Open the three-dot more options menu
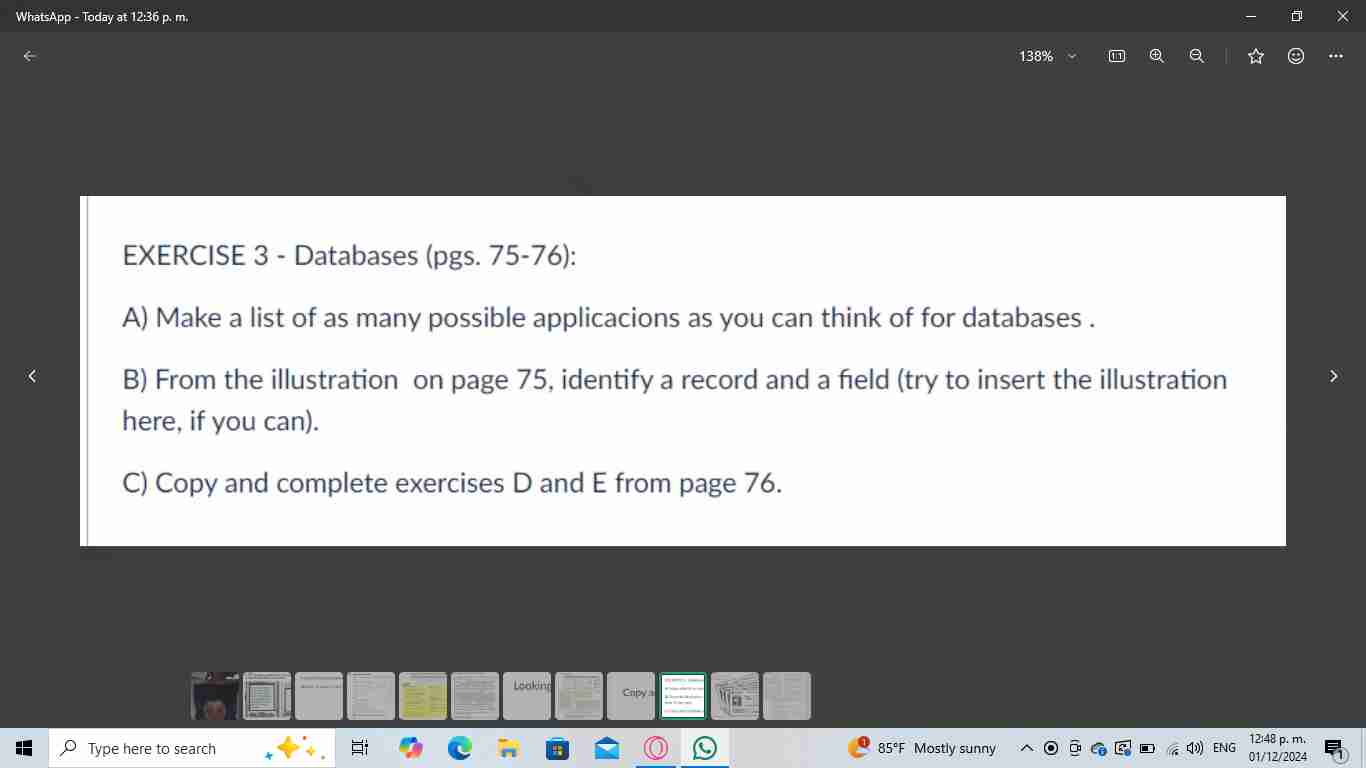This screenshot has height=768, width=1366. [1336, 56]
